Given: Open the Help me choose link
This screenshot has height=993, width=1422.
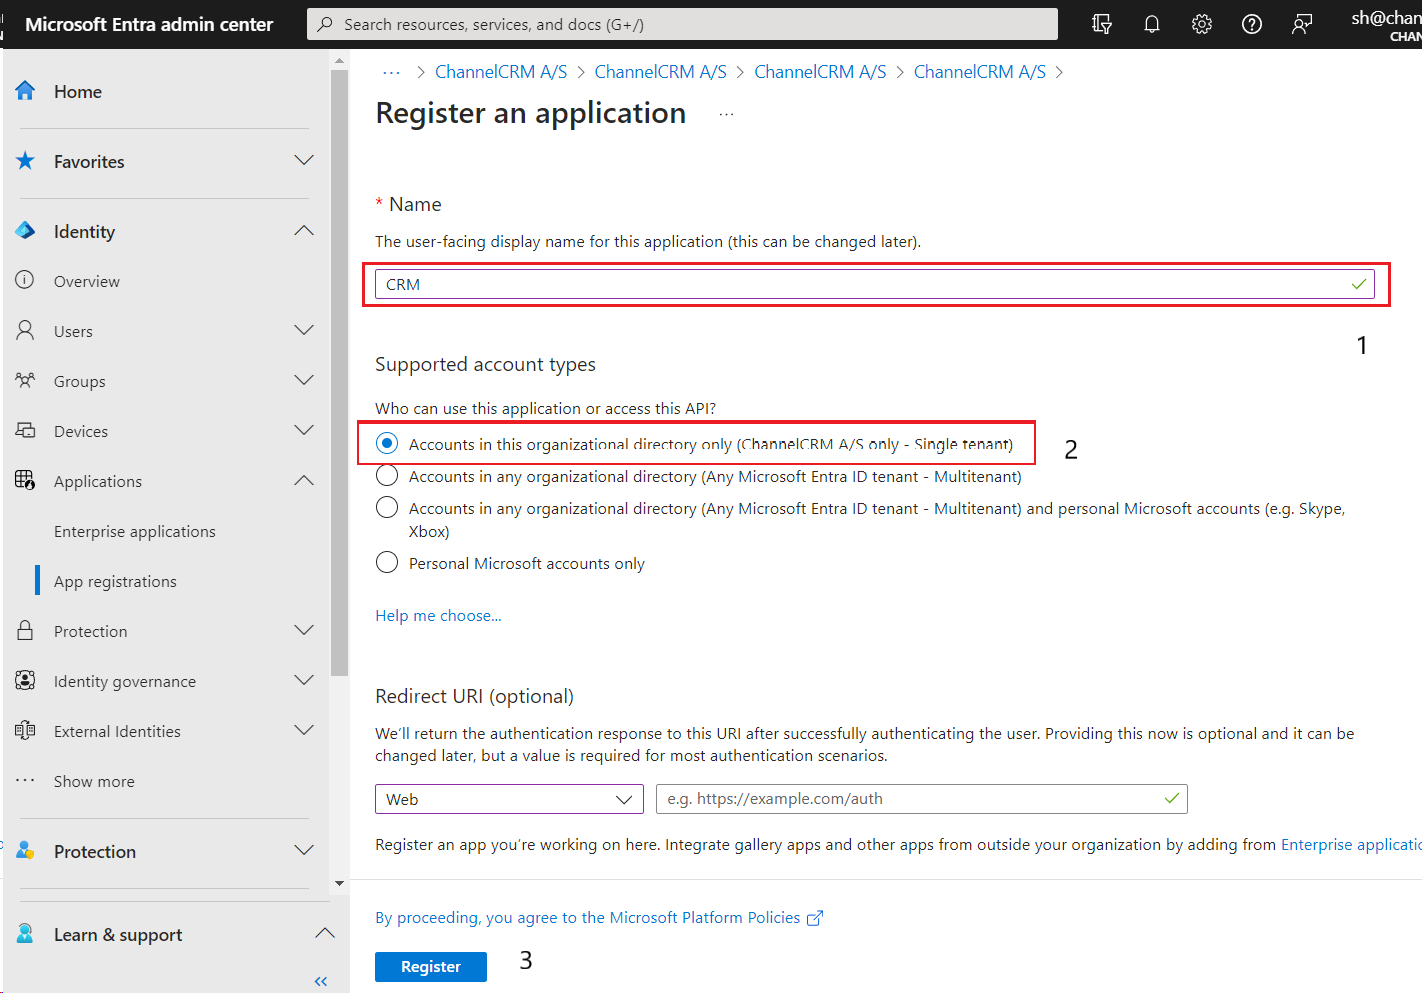Looking at the screenshot, I should click(438, 616).
